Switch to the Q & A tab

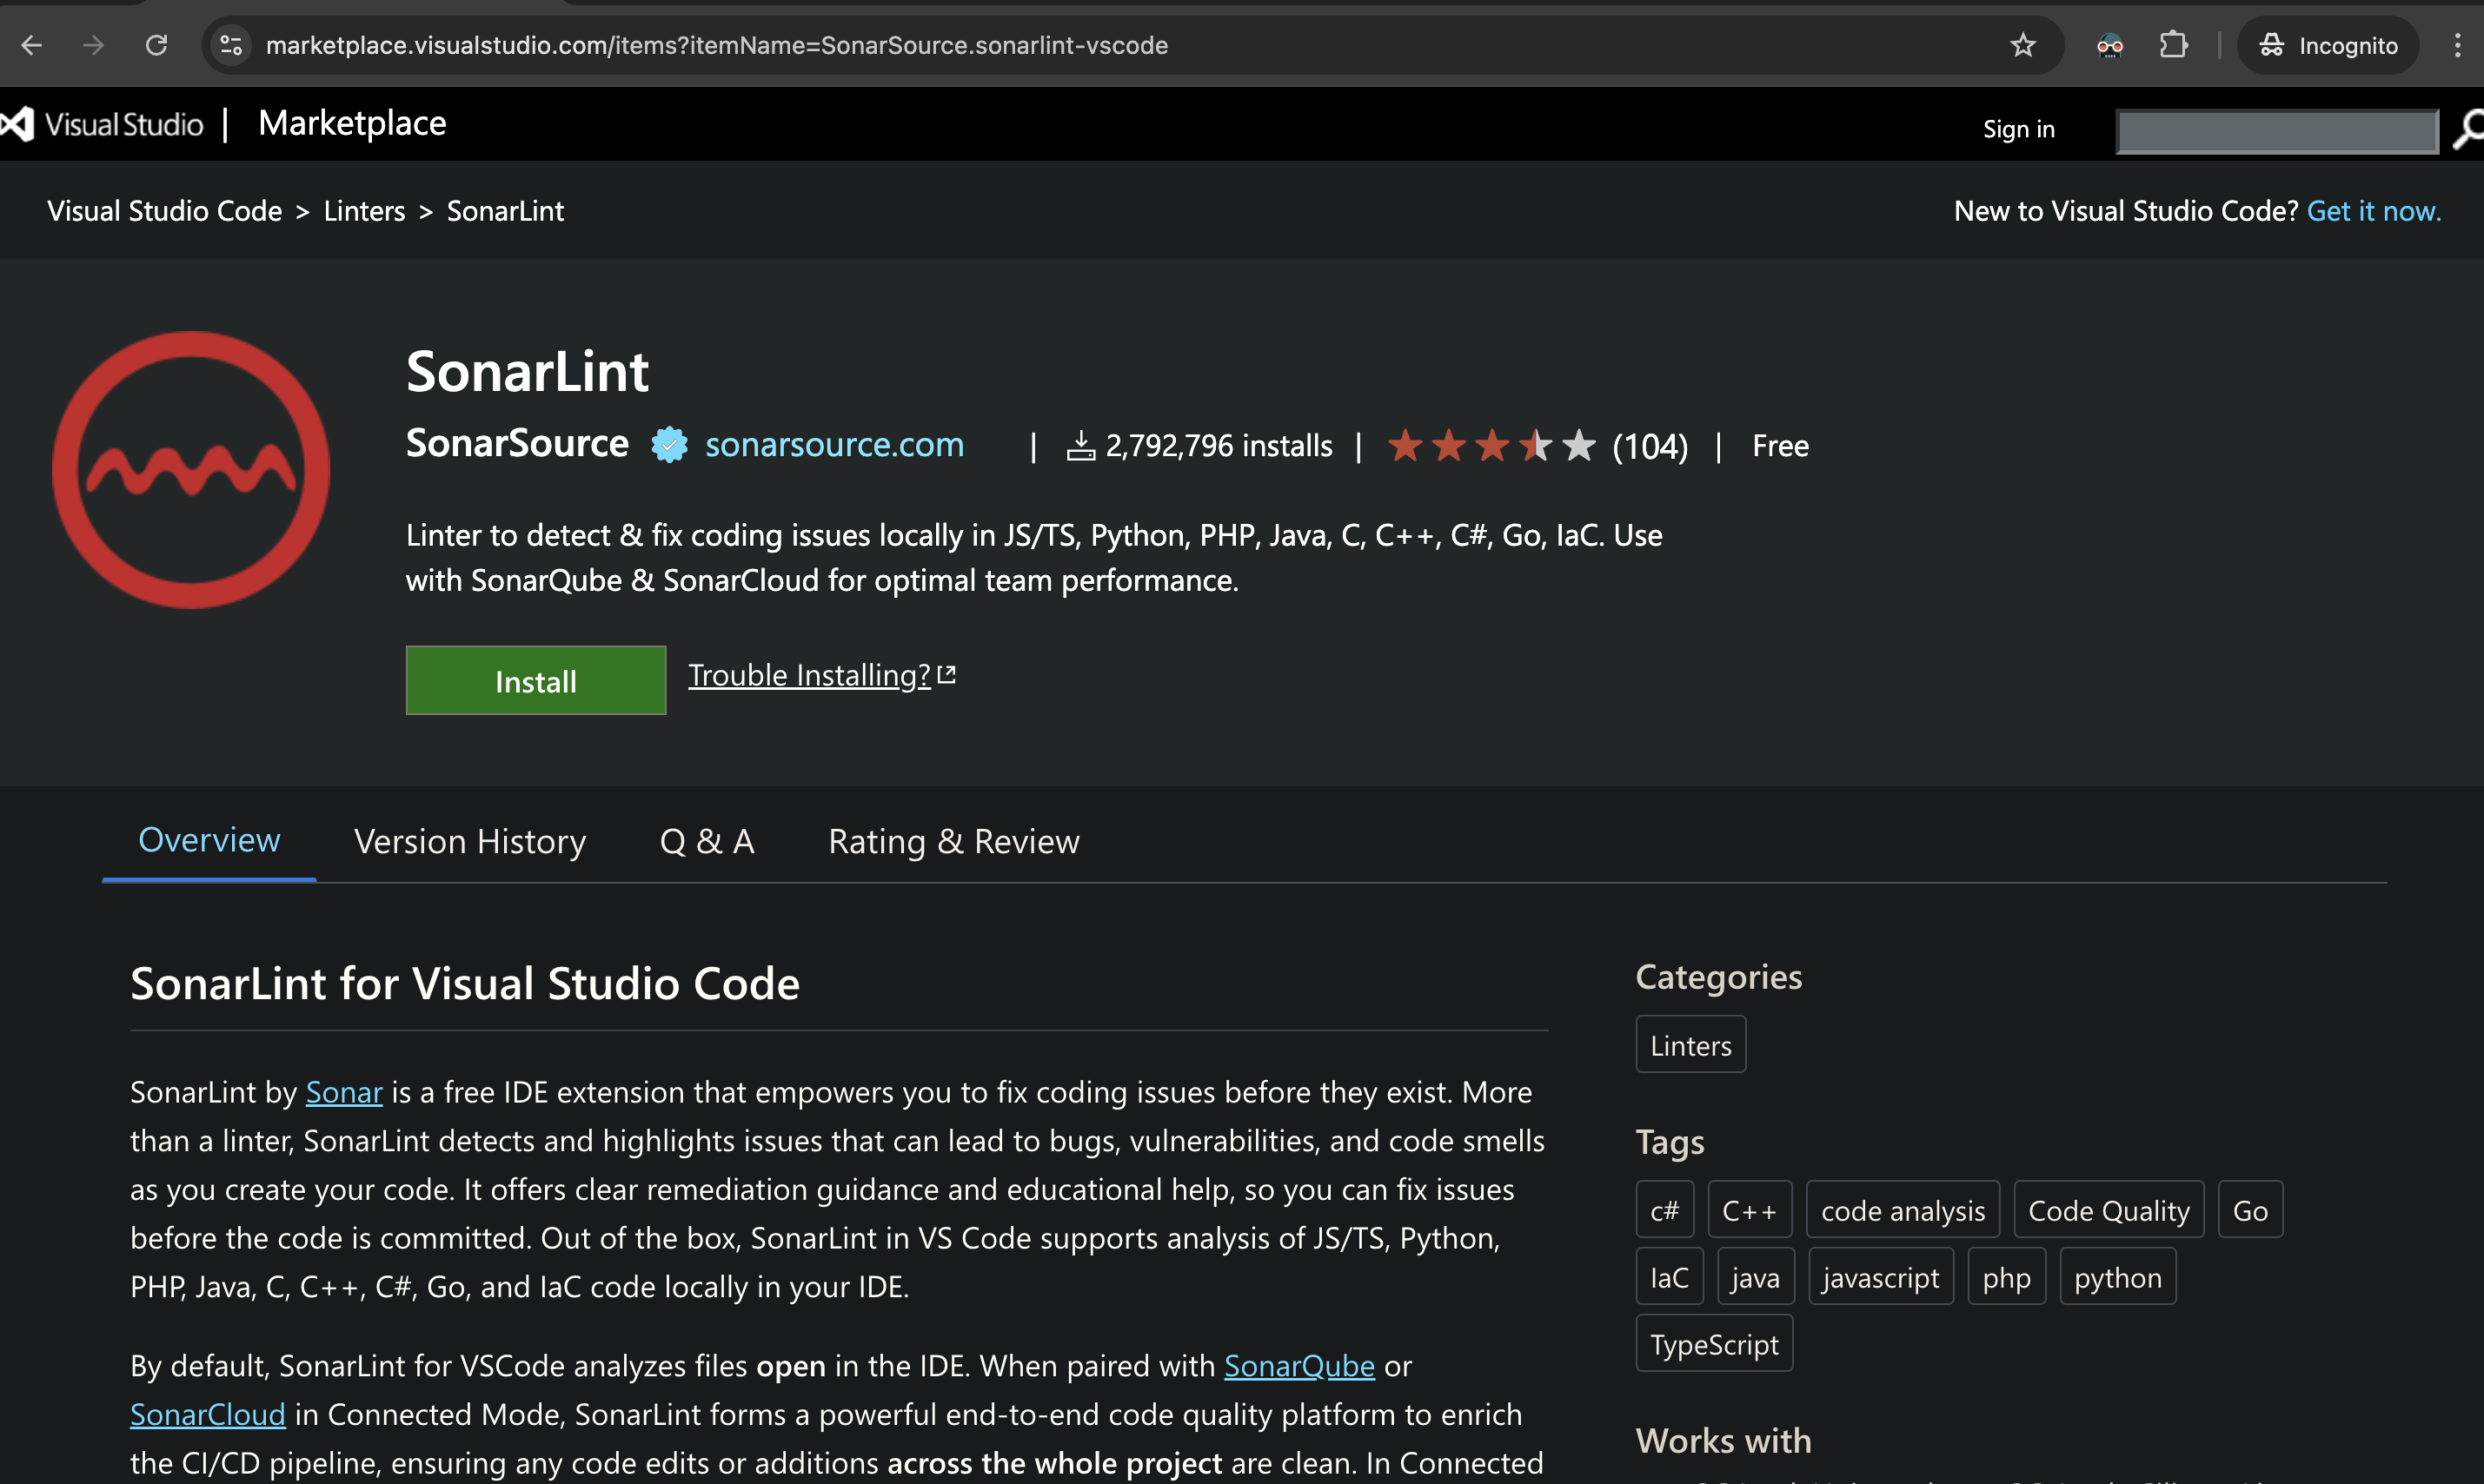pos(707,842)
